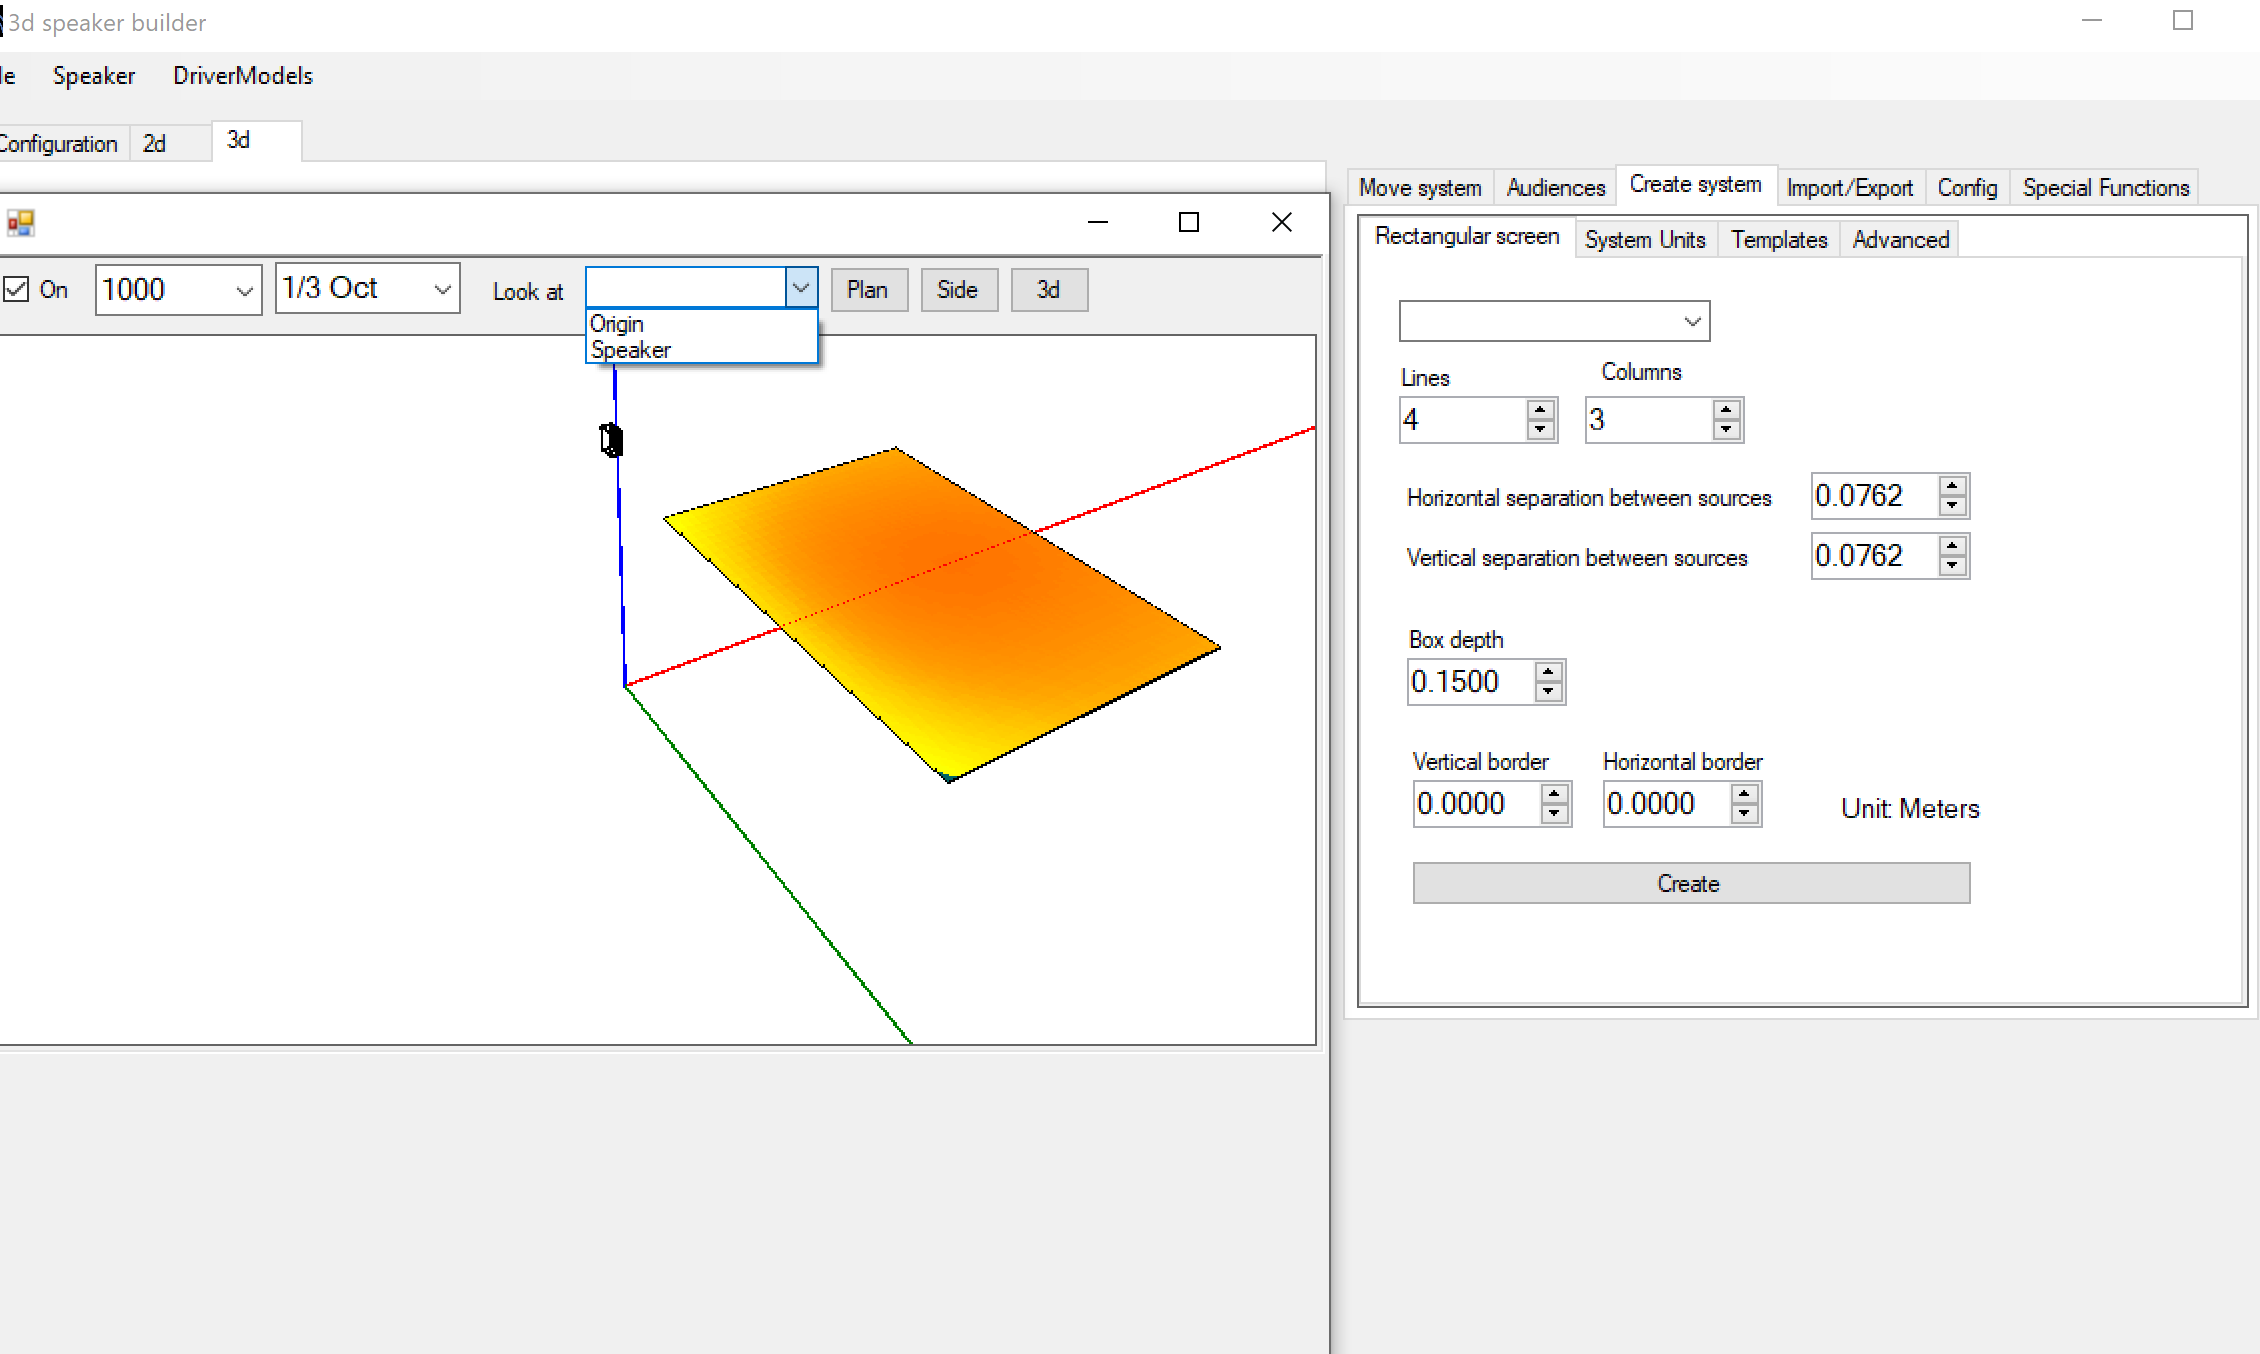This screenshot has width=2260, height=1354.
Task: Open the frequency dropdown showing 1000
Action: pos(246,290)
